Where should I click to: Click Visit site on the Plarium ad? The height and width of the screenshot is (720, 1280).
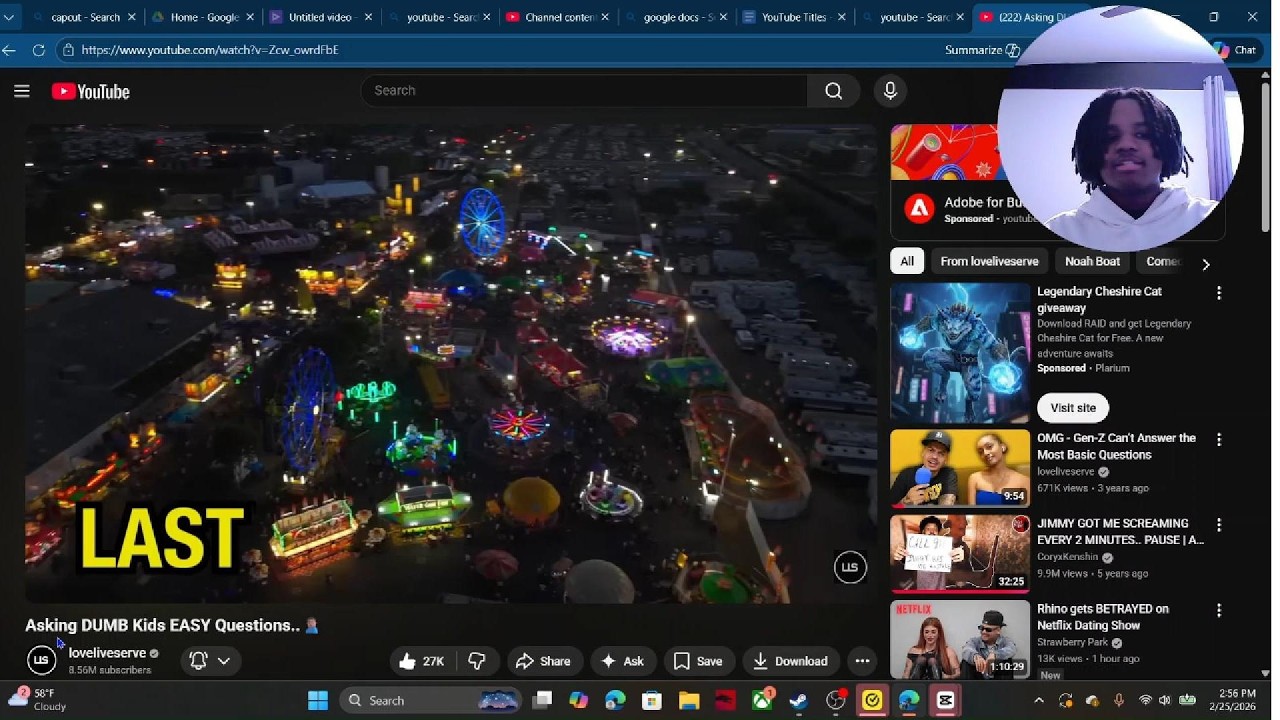pos(1073,408)
